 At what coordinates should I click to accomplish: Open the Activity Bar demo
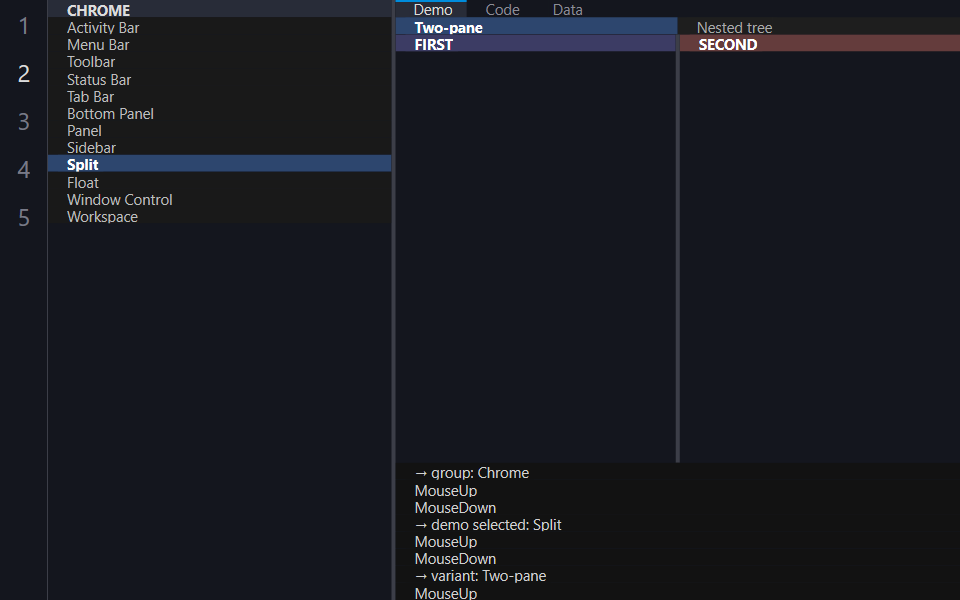[219, 28]
